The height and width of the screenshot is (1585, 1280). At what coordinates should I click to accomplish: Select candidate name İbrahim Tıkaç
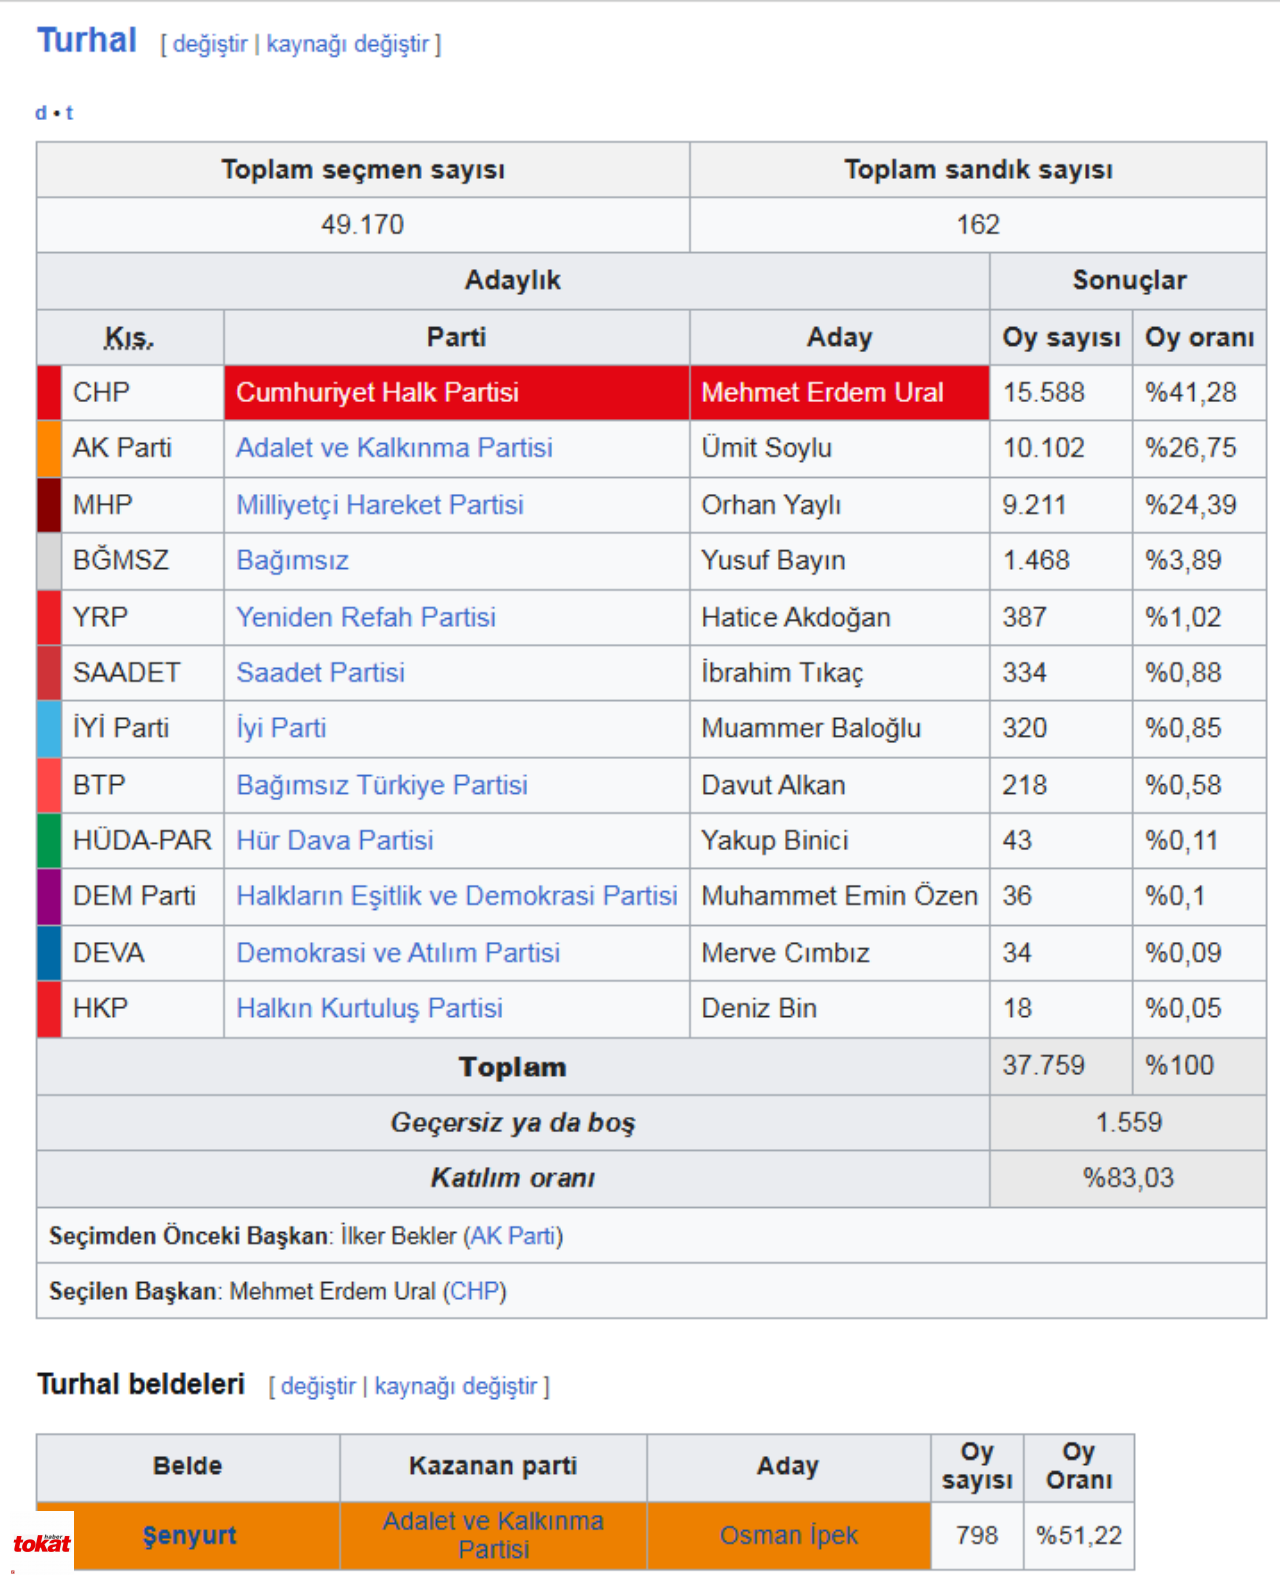tap(782, 672)
